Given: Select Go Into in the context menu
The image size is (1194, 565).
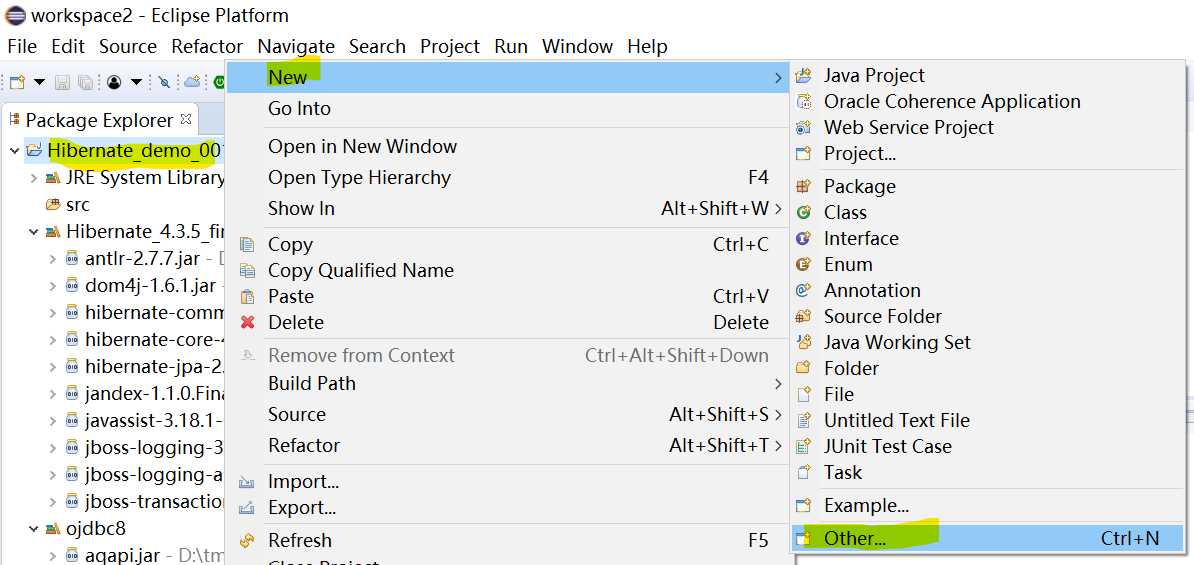Looking at the screenshot, I should 507,108.
